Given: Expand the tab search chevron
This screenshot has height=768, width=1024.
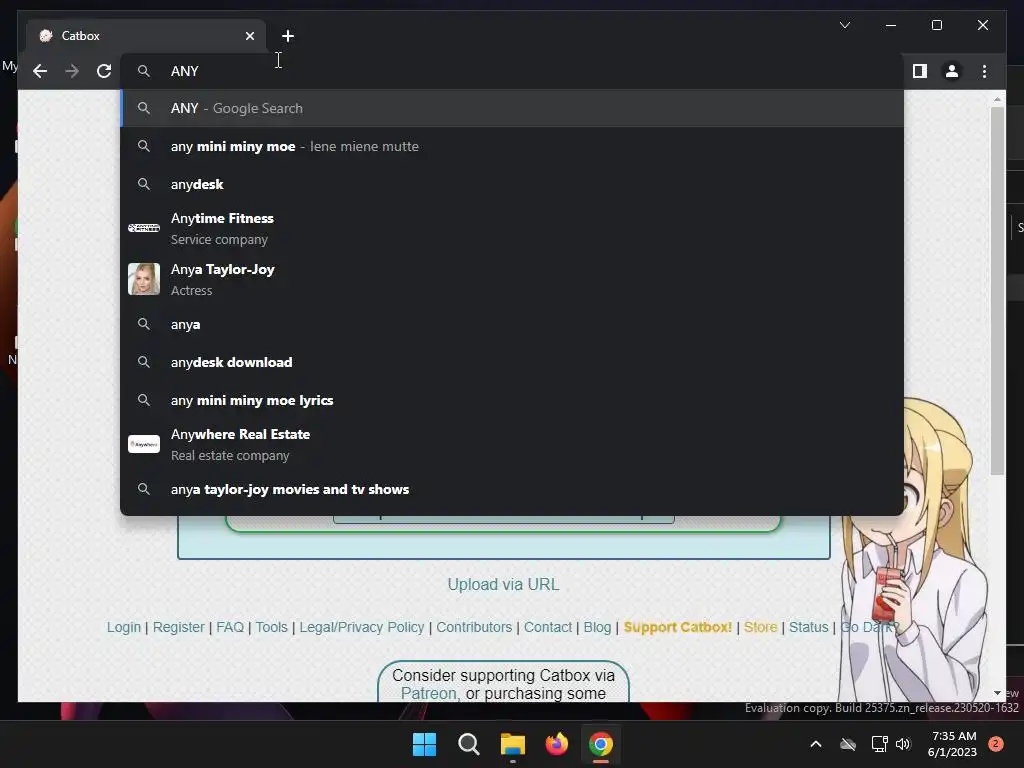Looking at the screenshot, I should point(844,25).
